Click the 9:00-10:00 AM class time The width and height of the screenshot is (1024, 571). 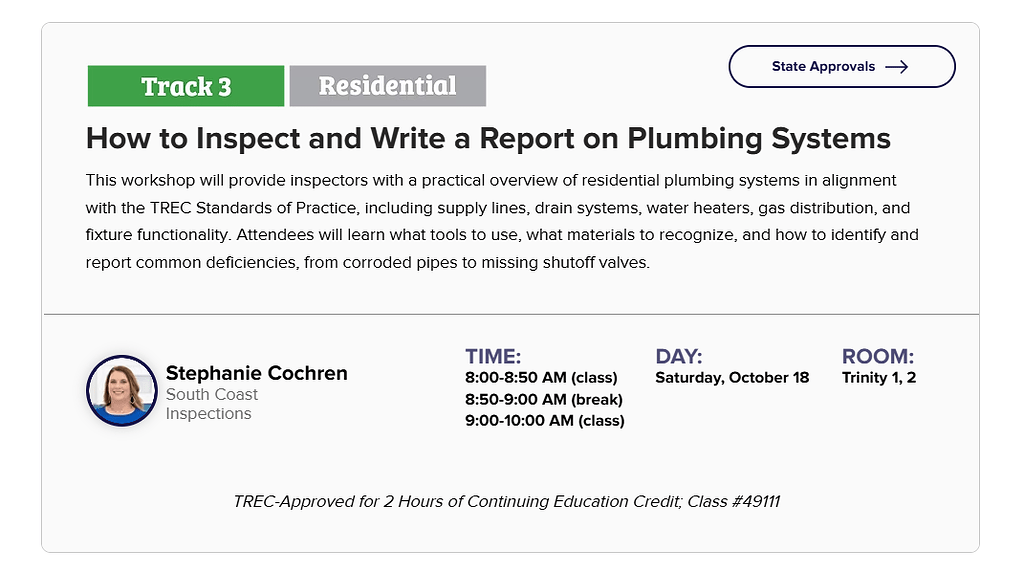545,421
